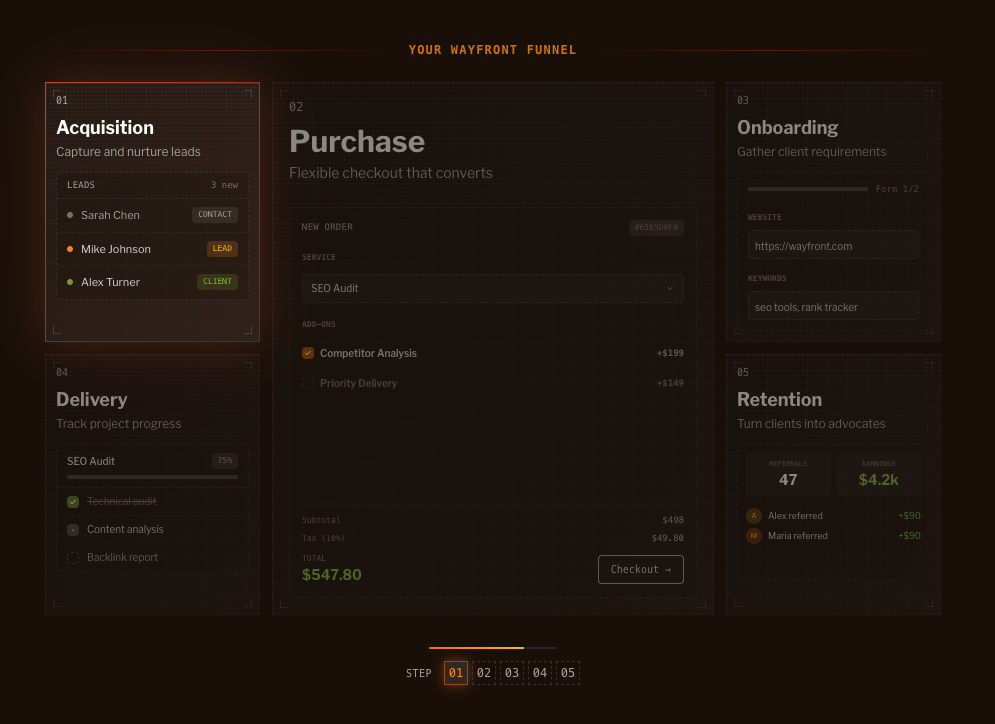Click the Earnings $4.2k stat tile

(x=878, y=474)
